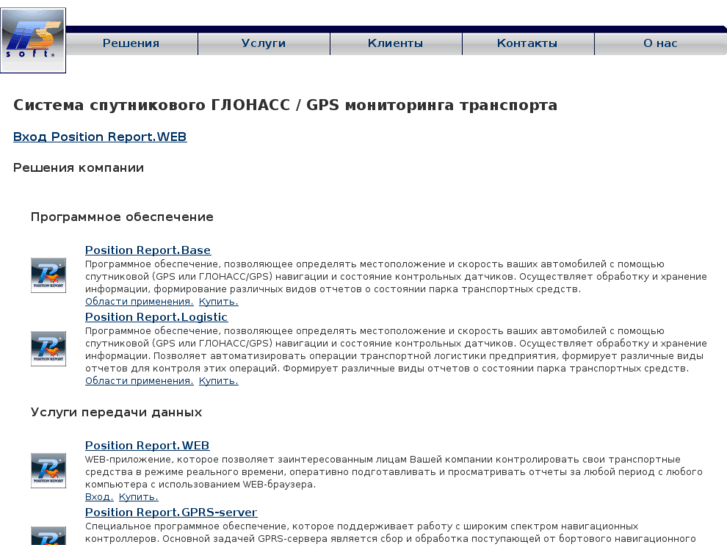The image size is (727, 545).
Task: Open the Position Report.WEB product title link
Action: (147, 446)
